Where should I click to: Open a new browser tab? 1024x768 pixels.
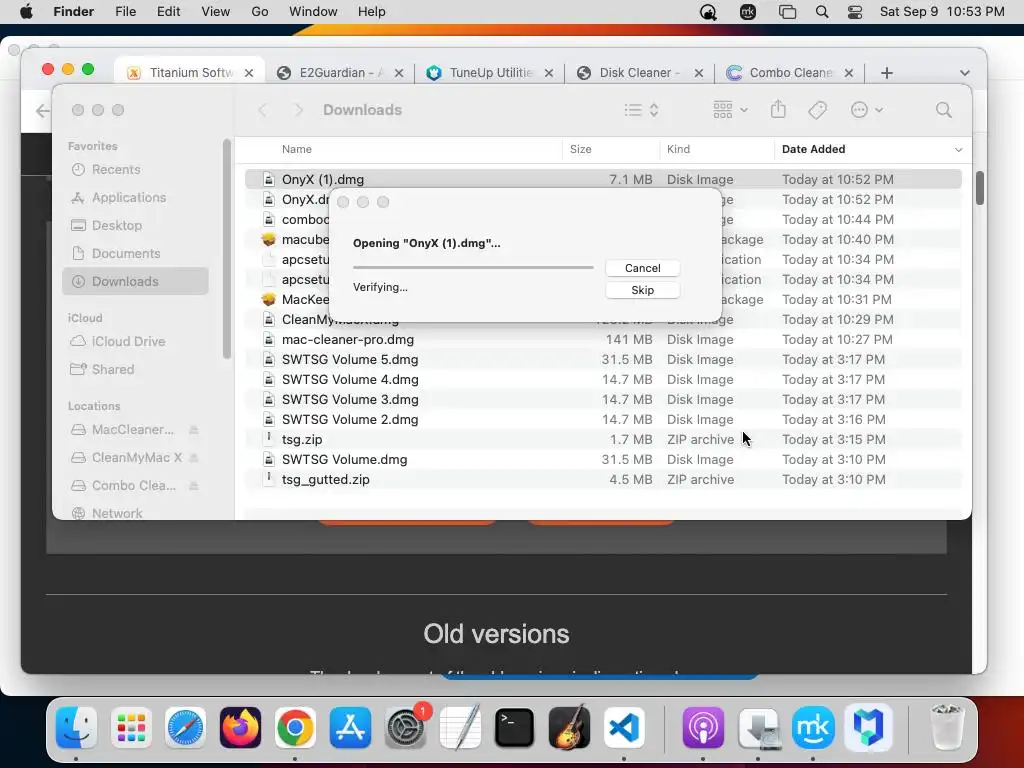coord(886,73)
